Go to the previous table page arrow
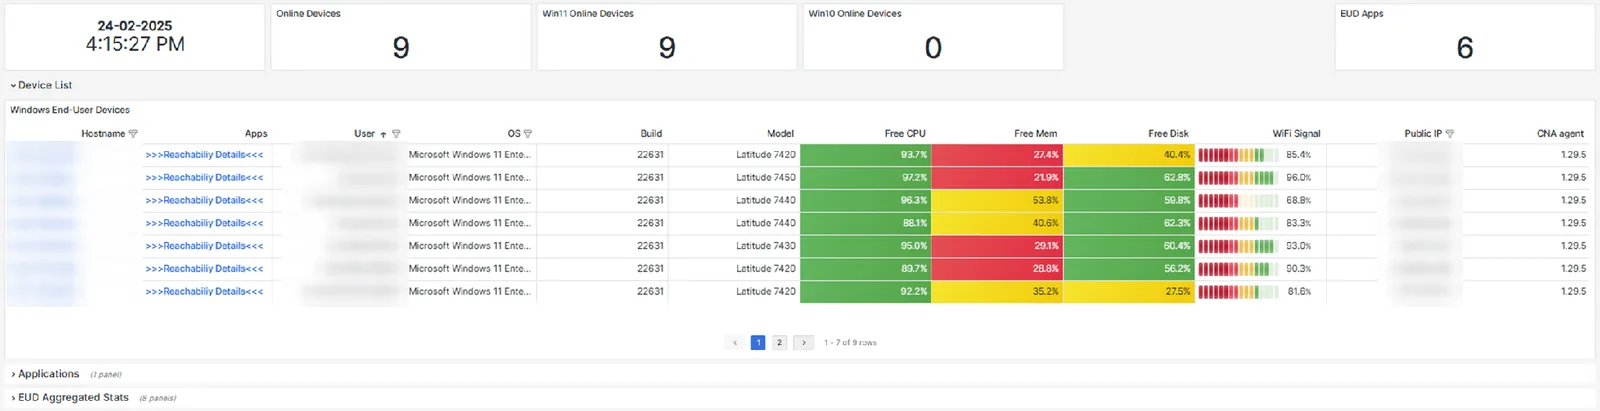 [x=735, y=342]
